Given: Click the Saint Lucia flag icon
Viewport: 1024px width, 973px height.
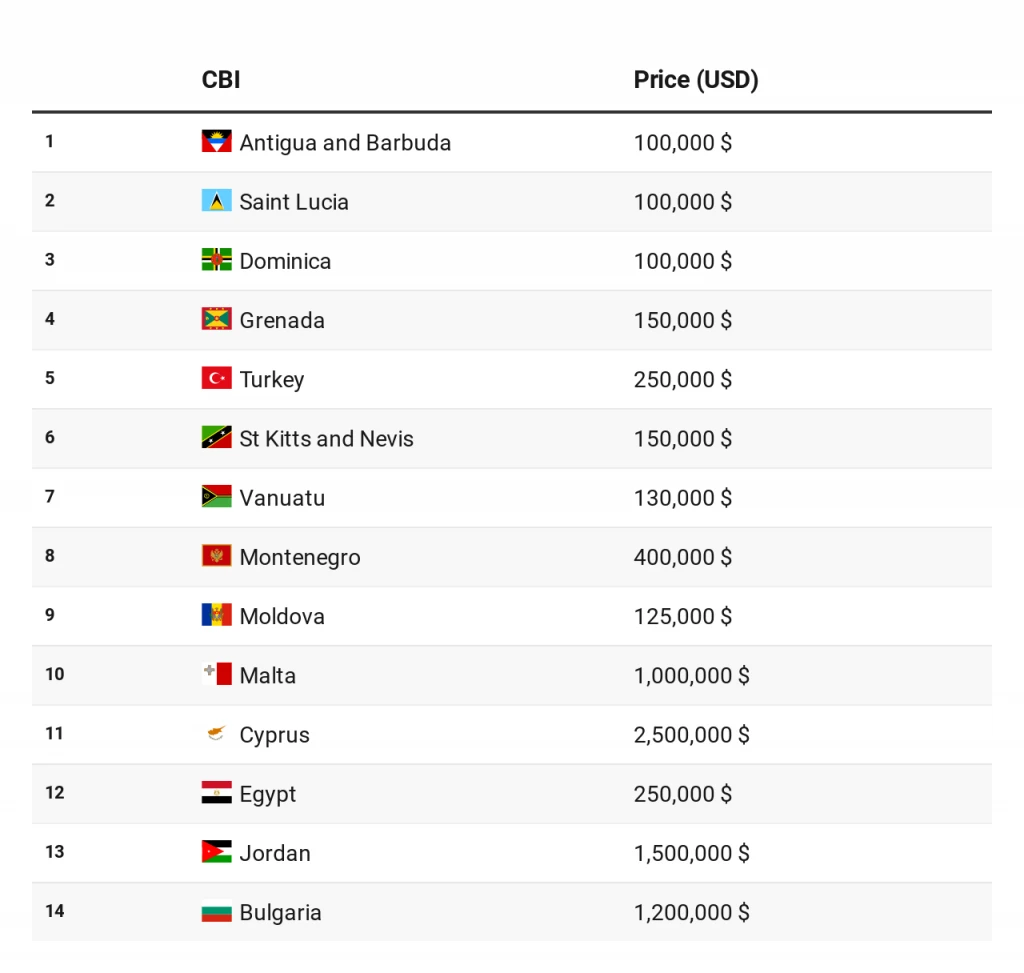Looking at the screenshot, I should tap(216, 200).
